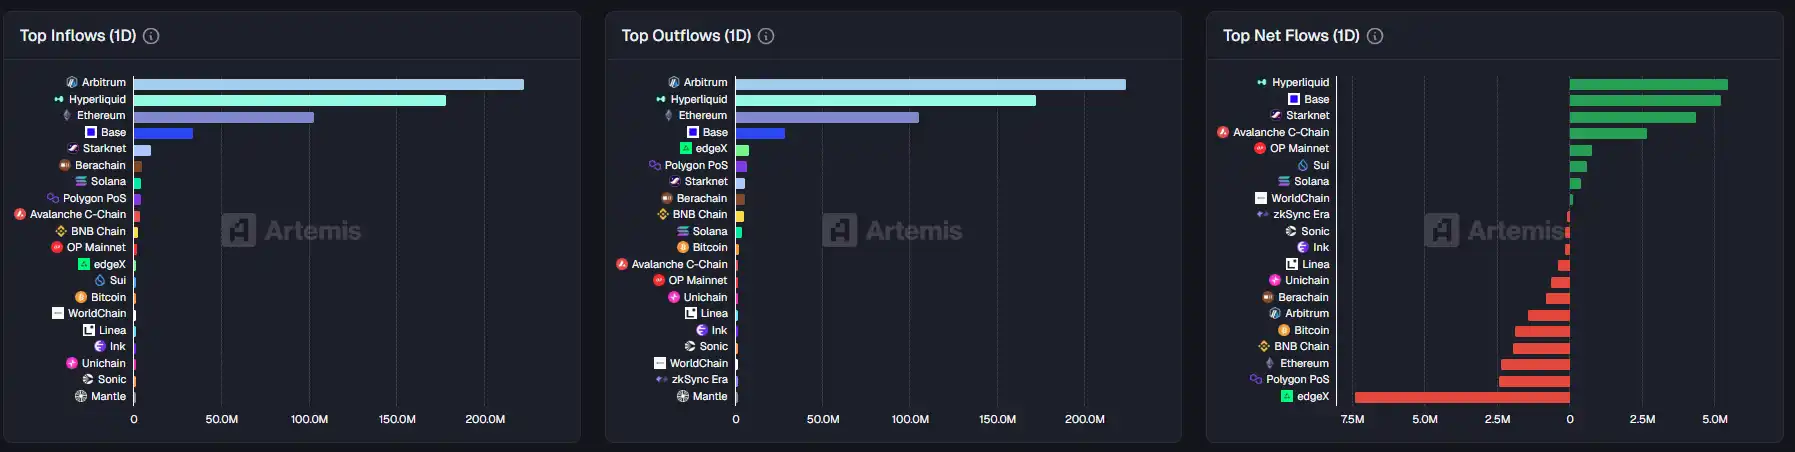Click the Ethereum bar in Top Inflows chart
This screenshot has width=1795, height=452.
click(223, 118)
